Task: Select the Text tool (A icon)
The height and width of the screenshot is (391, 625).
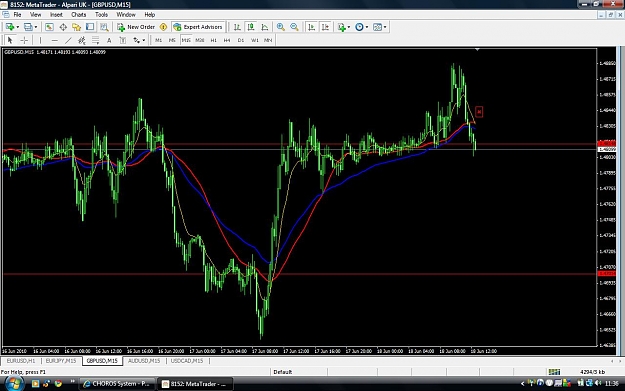Action: [x=109, y=40]
